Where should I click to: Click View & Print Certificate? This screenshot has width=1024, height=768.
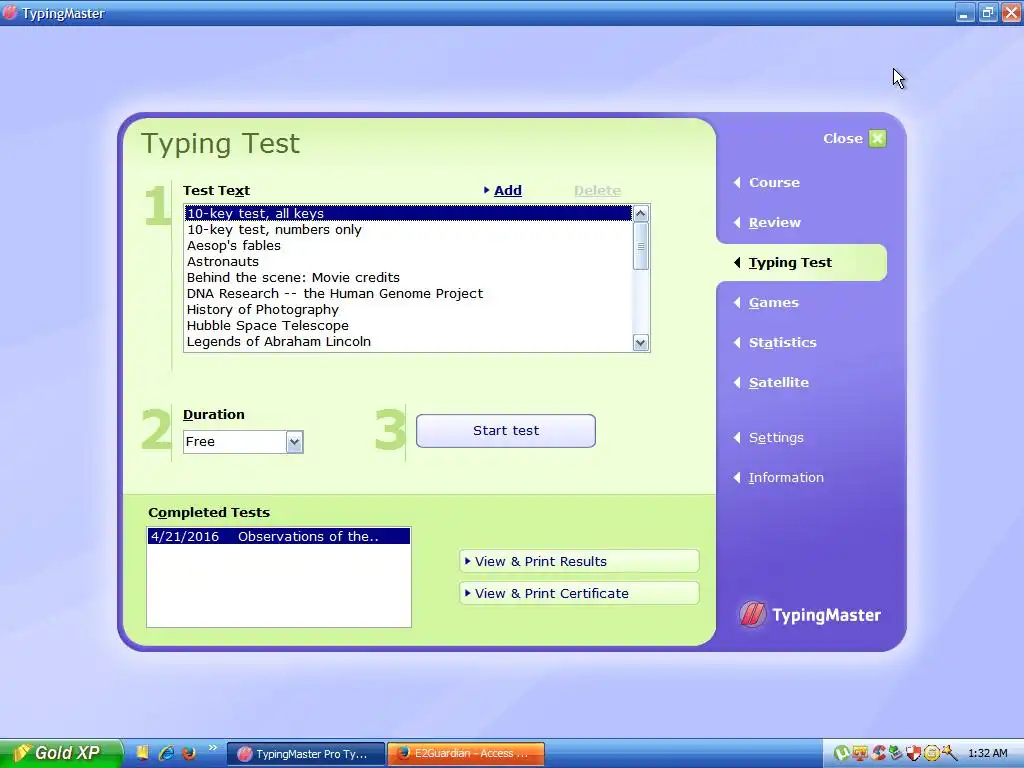click(579, 593)
